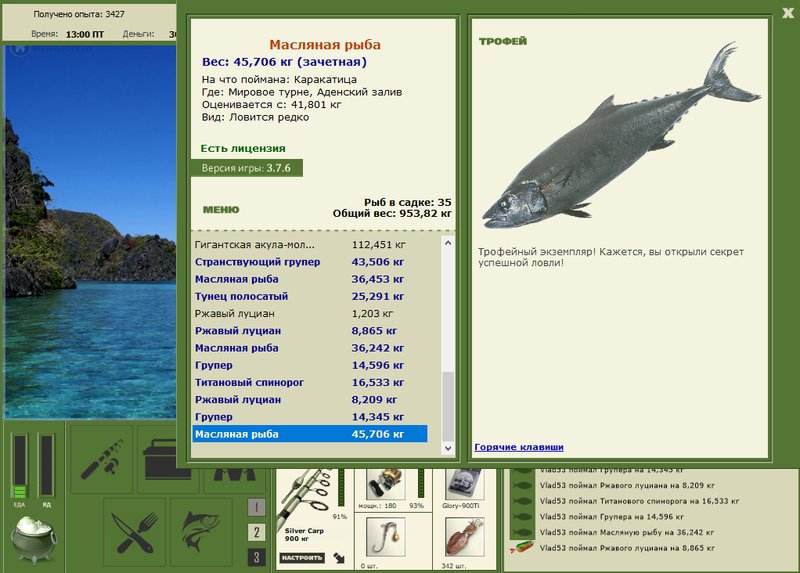Click chat line about Ржавого луциана 8,209 кг
This screenshot has height=573, width=800.
tap(627, 485)
